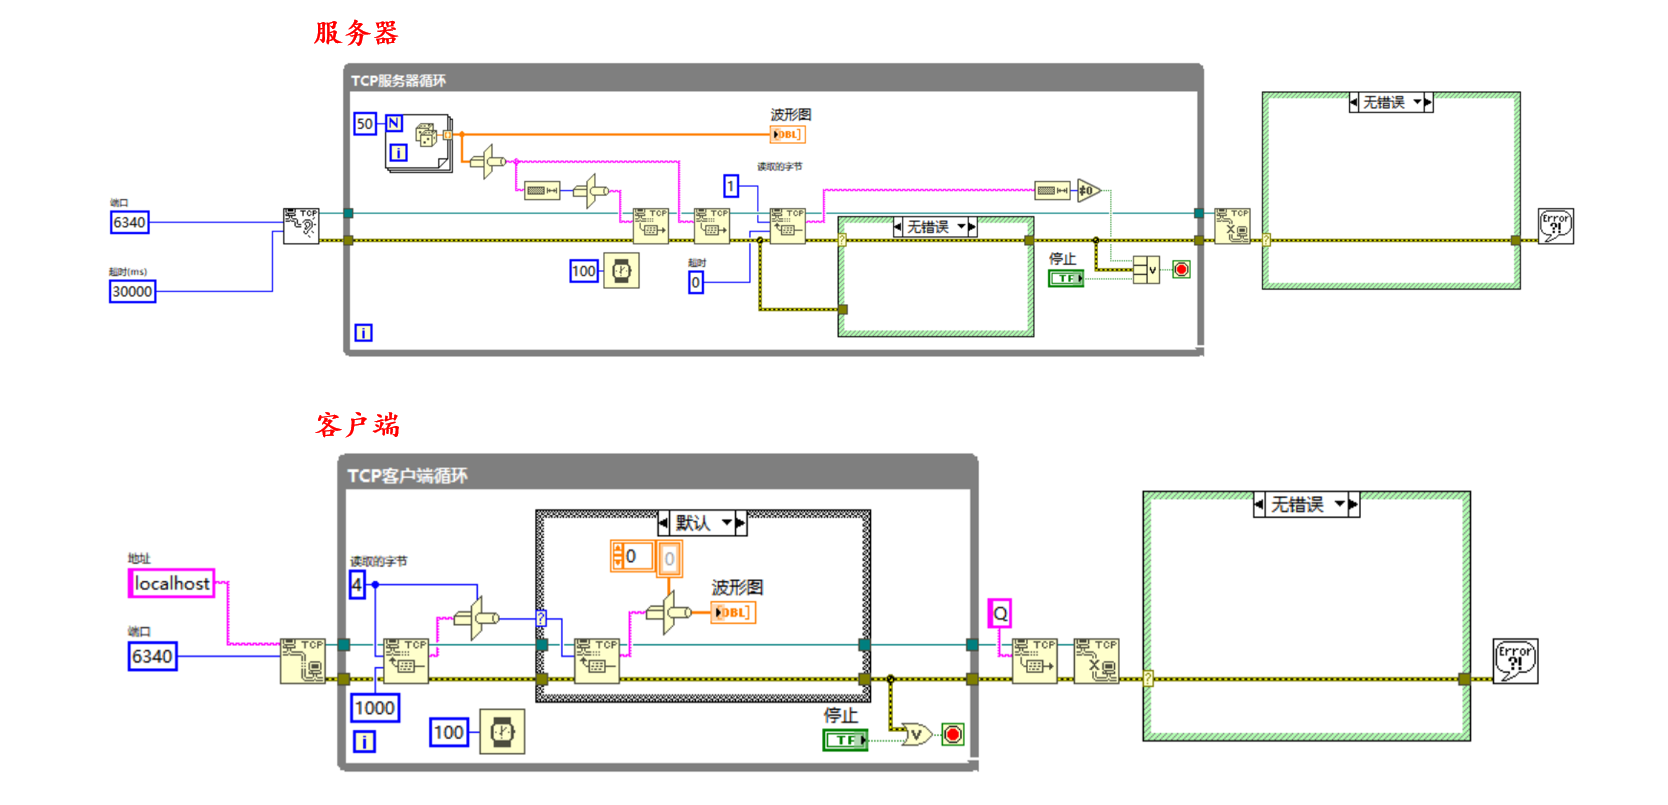Click the TCP服务器循环 loop label
This screenshot has width=1668, height=805.
398,81
